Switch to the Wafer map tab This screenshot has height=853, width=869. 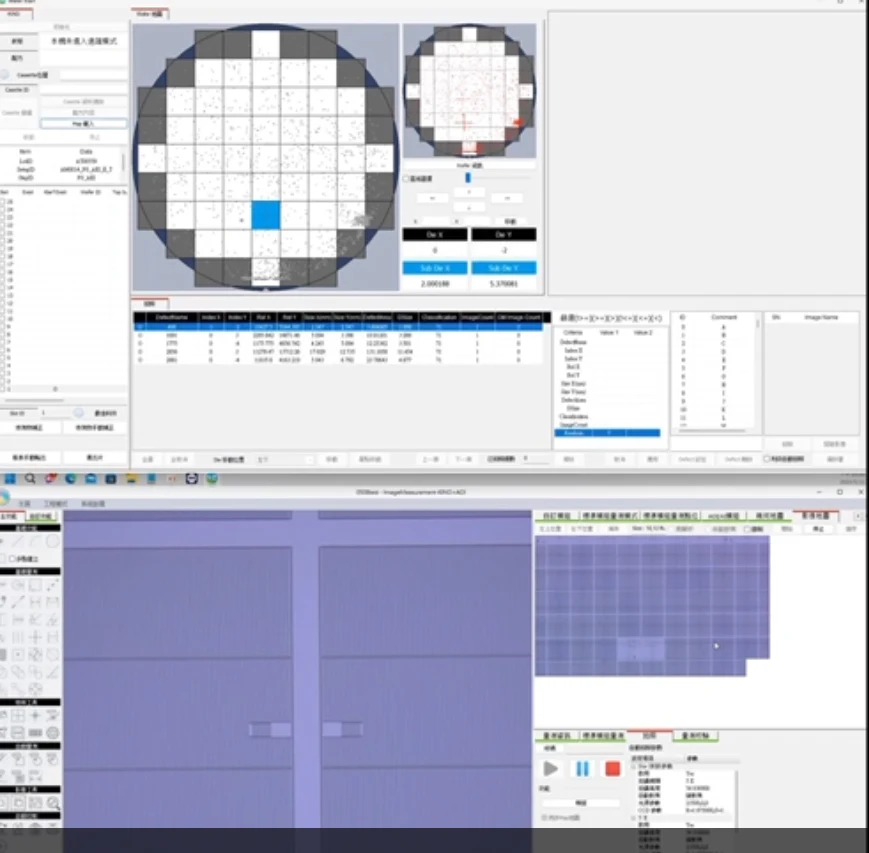[150, 14]
